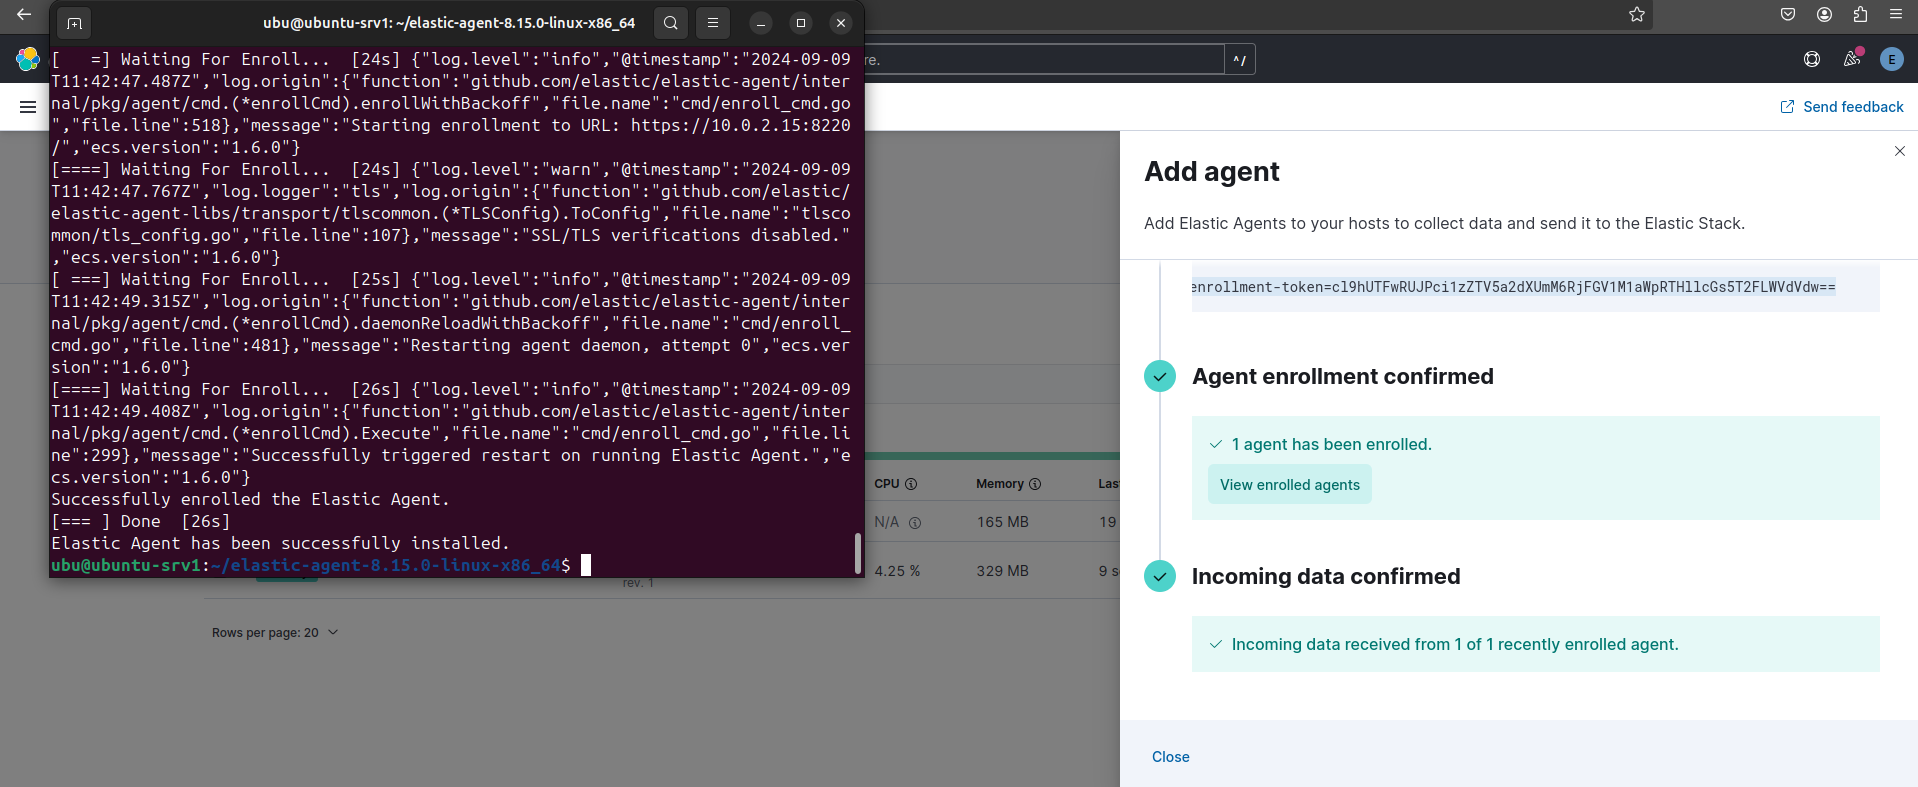Open the Kibana help lifebuoy icon

click(1812, 59)
